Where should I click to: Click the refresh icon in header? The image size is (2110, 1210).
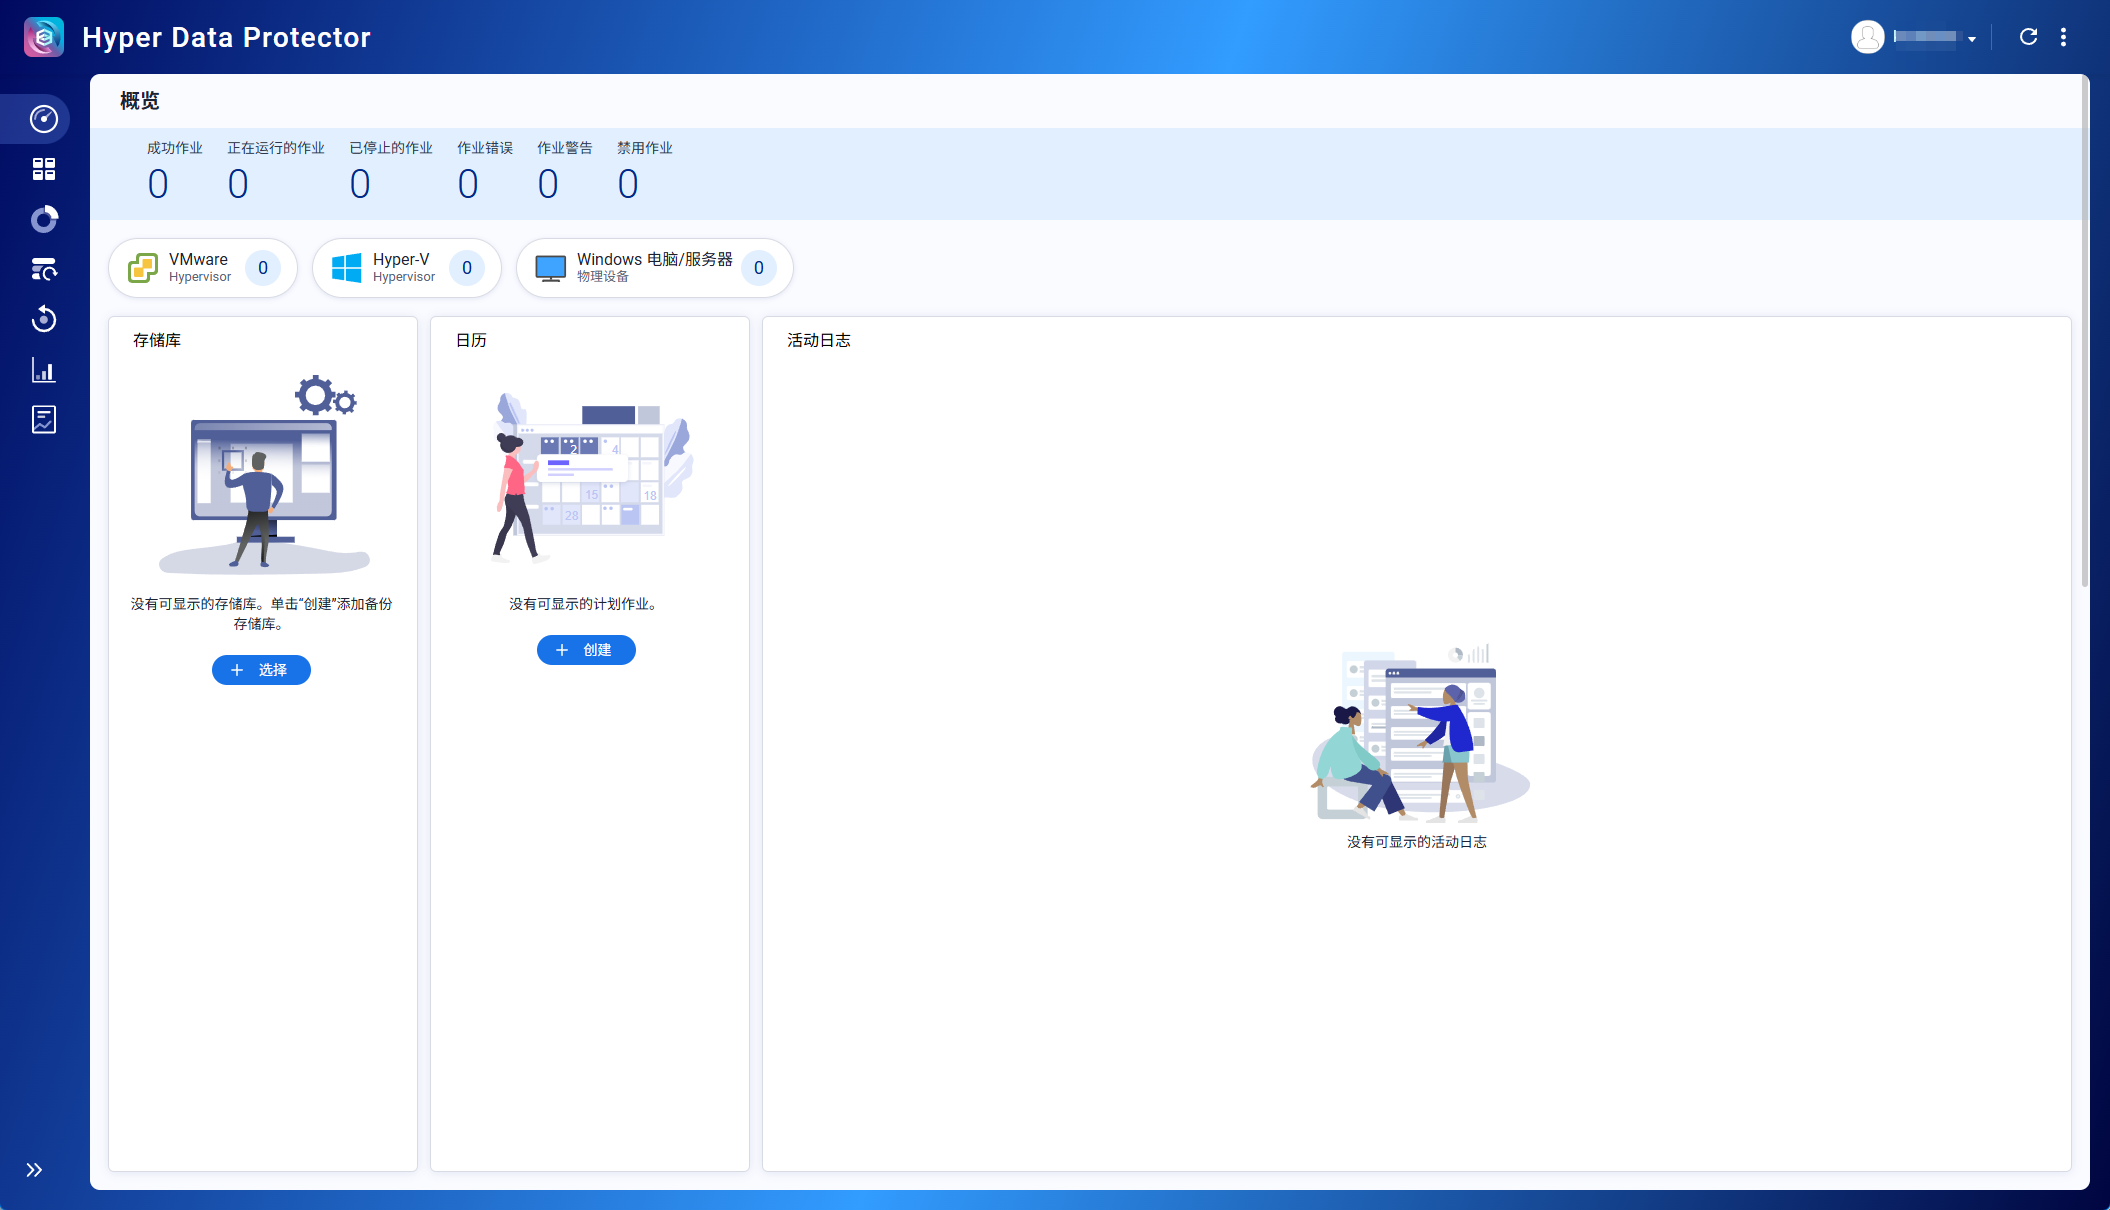coord(2028,37)
